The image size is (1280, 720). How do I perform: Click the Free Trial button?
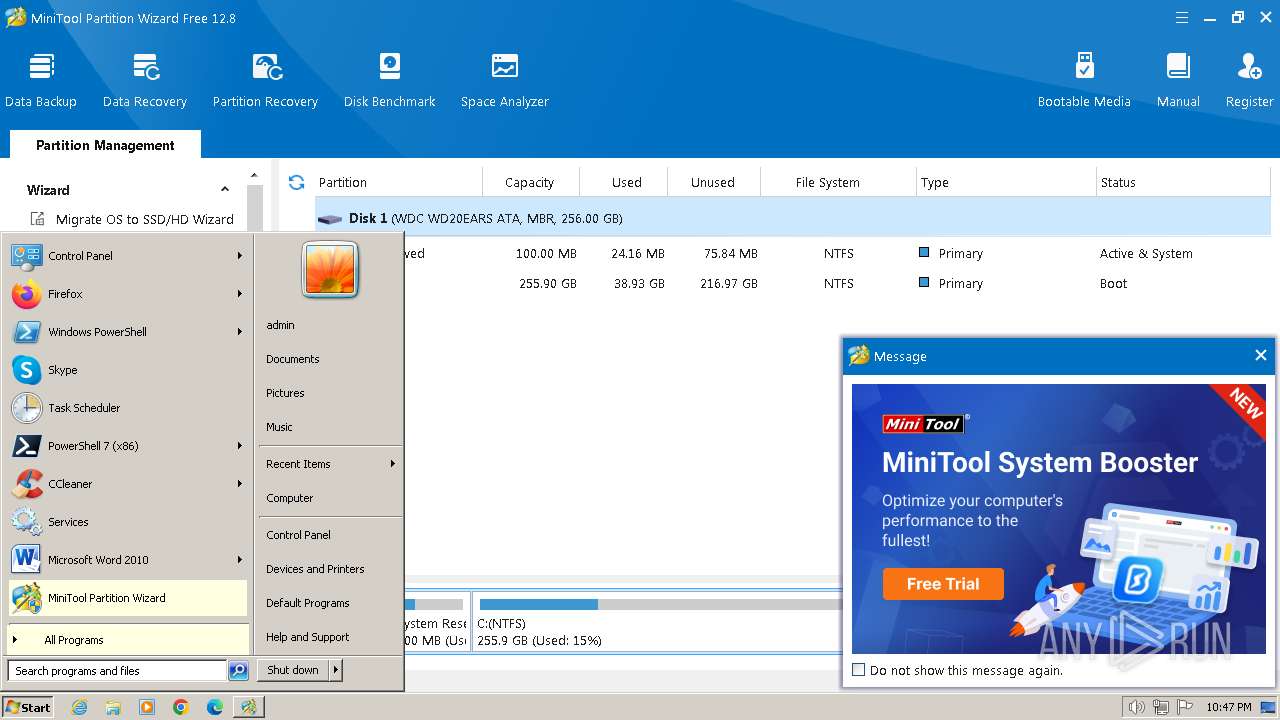click(943, 584)
